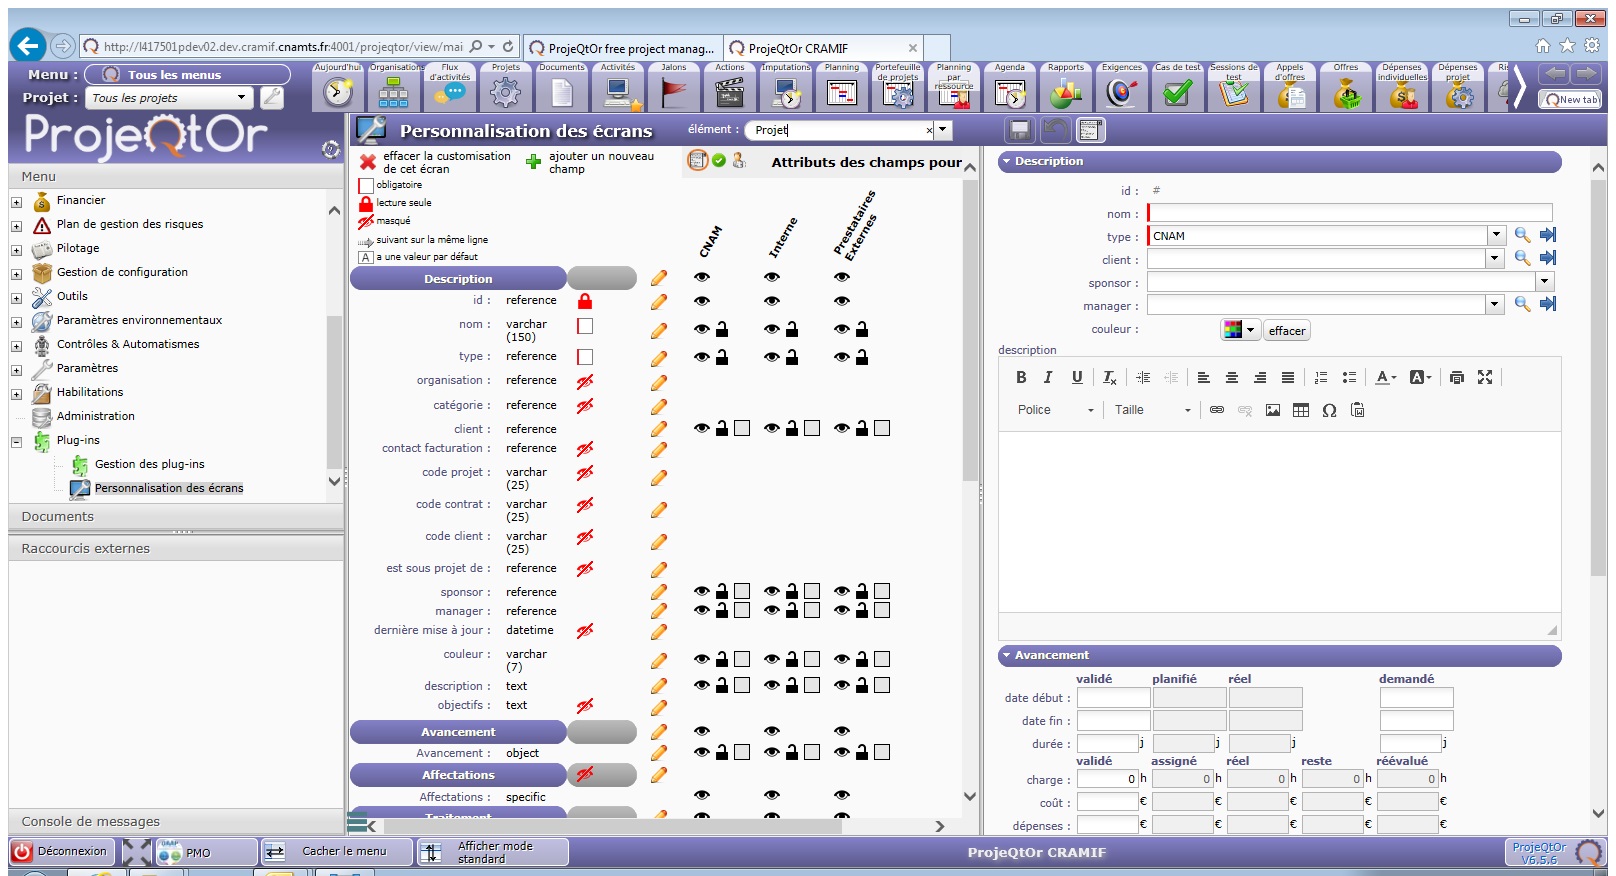This screenshot has height=876, width=1616.
Task: Toggle CNAM eye visibility for the id field
Action: click(x=702, y=301)
